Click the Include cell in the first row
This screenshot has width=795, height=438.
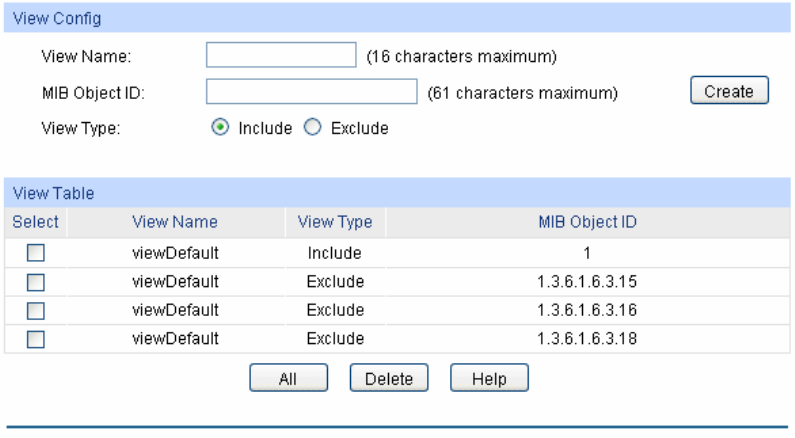[x=335, y=254]
